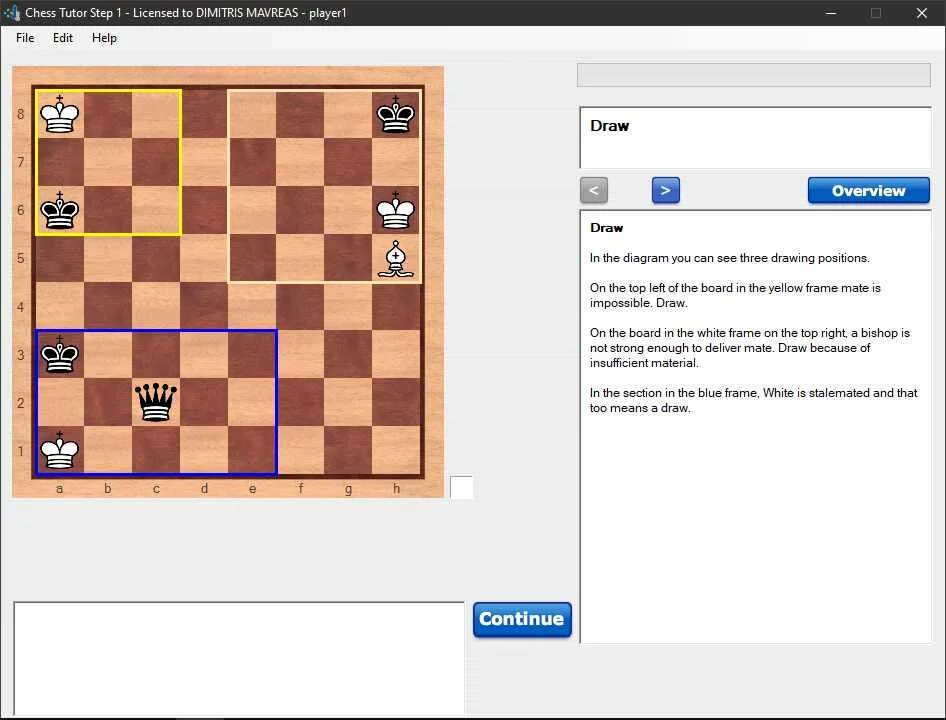Select the black king on h8
Screen dimensions: 946x720
coord(396,114)
